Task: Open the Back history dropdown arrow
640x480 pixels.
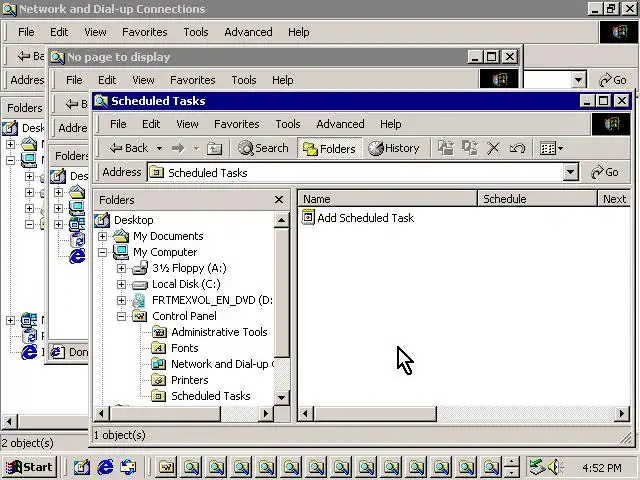Action: pos(159,149)
